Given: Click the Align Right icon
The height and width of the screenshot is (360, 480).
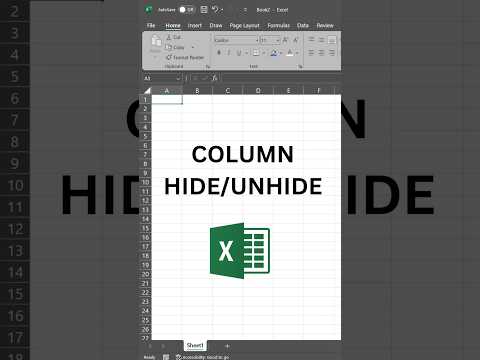Looking at the screenshot, I should point(332,53).
